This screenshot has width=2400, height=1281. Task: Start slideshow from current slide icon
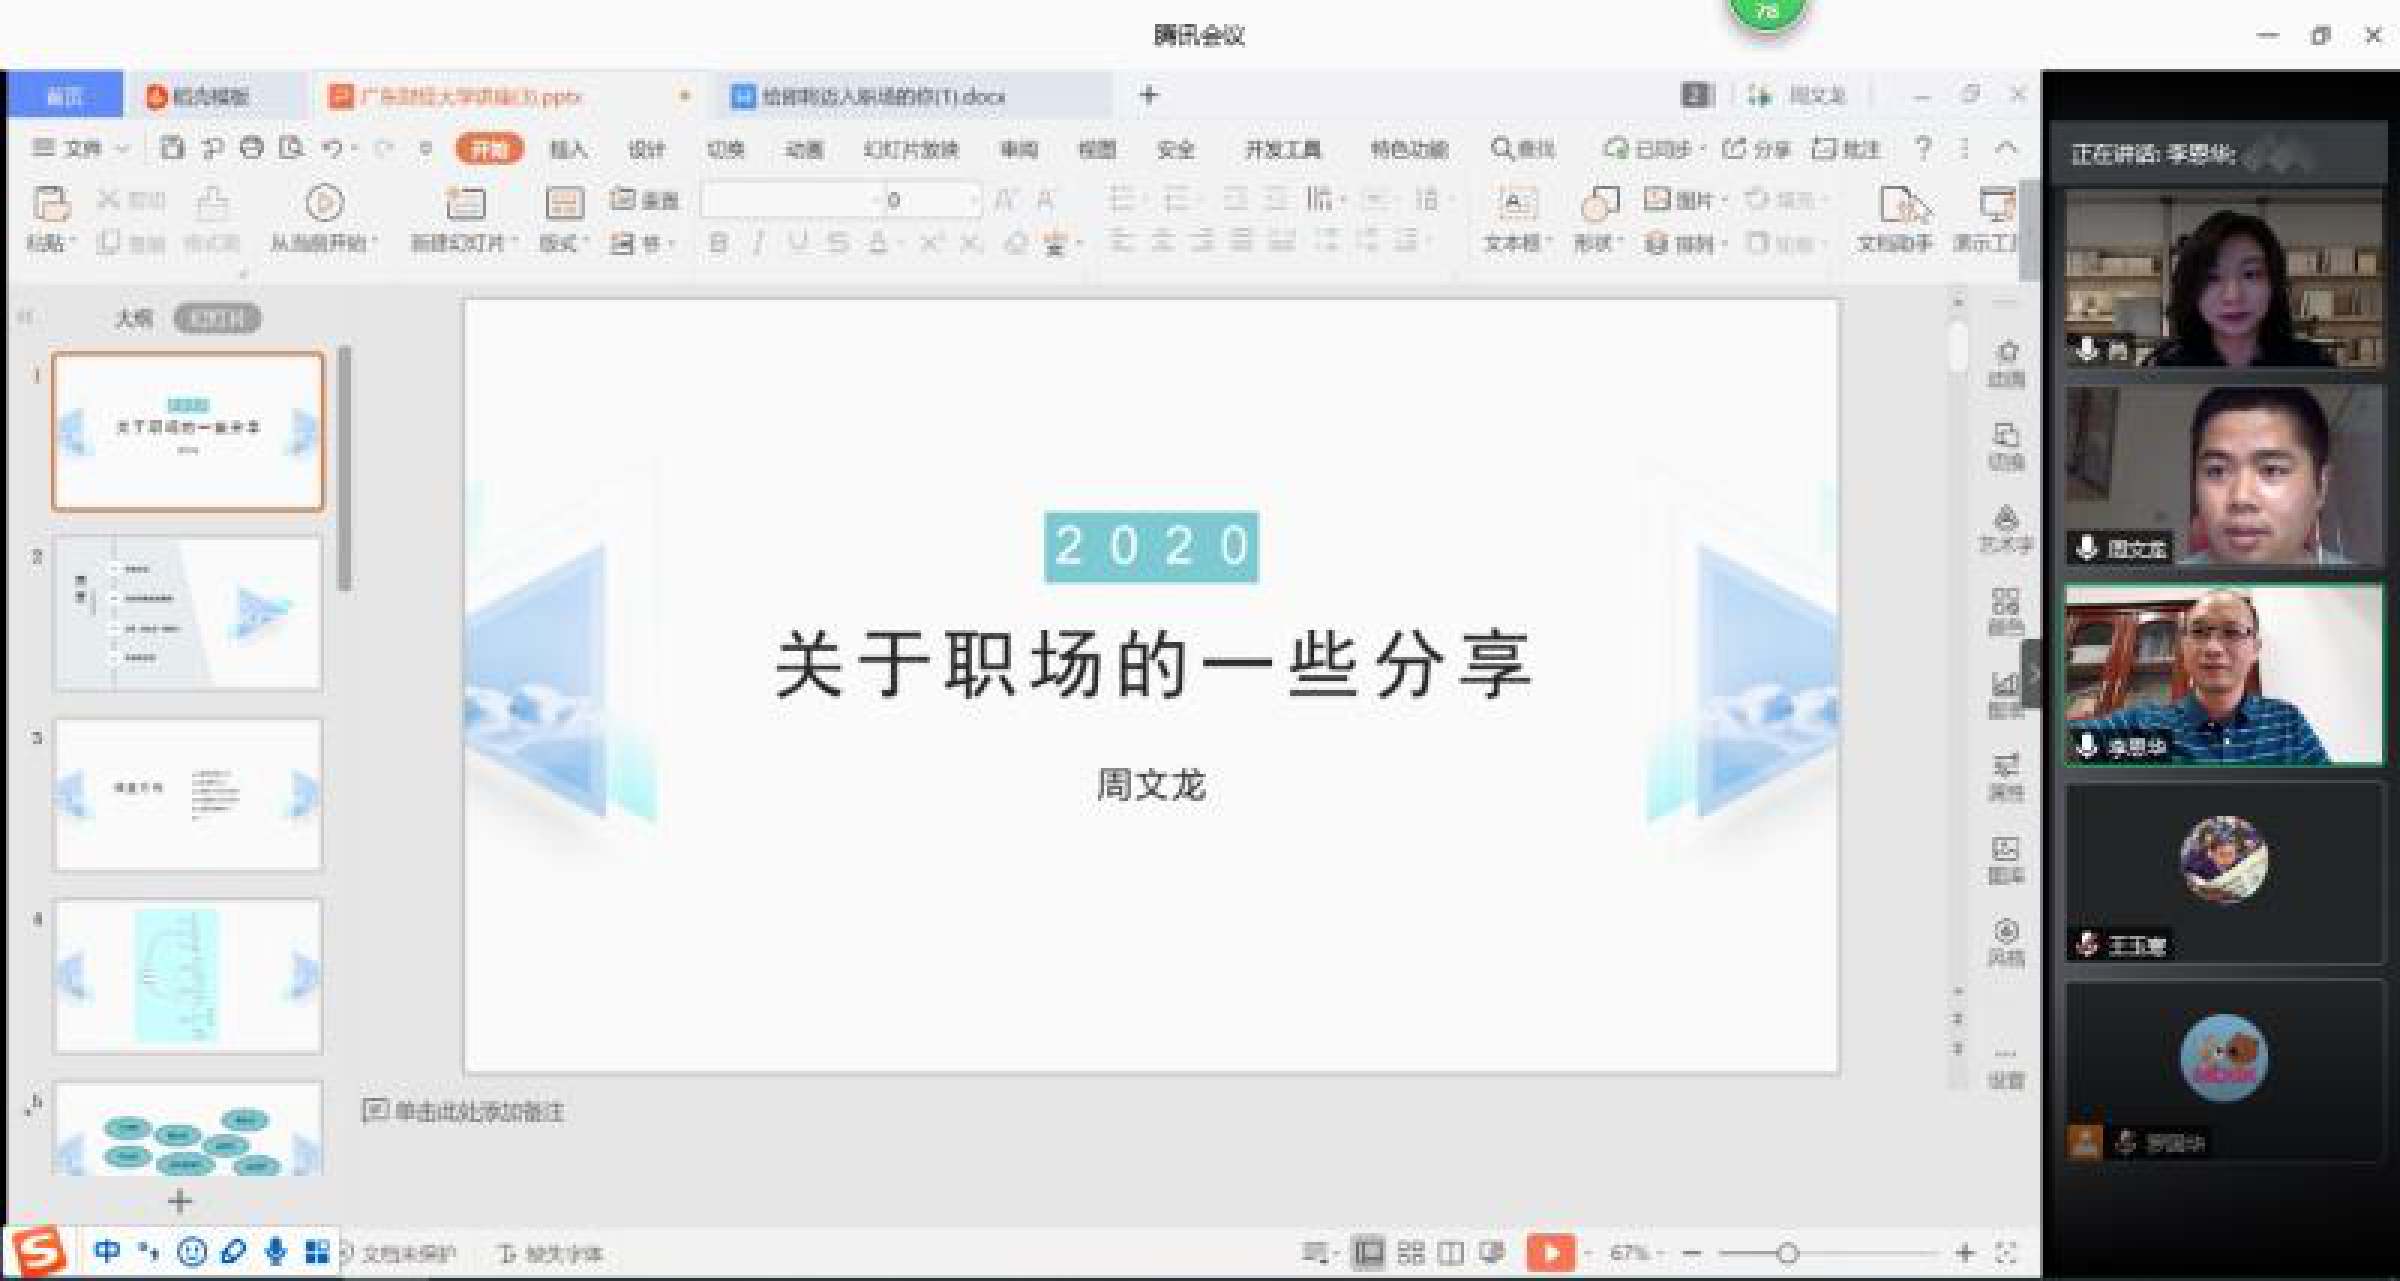click(x=323, y=204)
